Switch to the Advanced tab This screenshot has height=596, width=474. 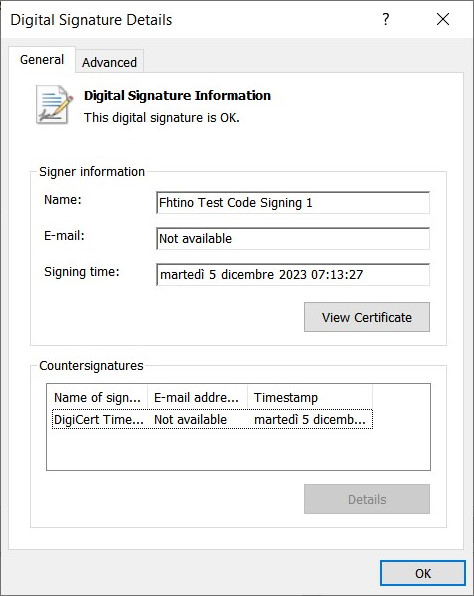[109, 62]
